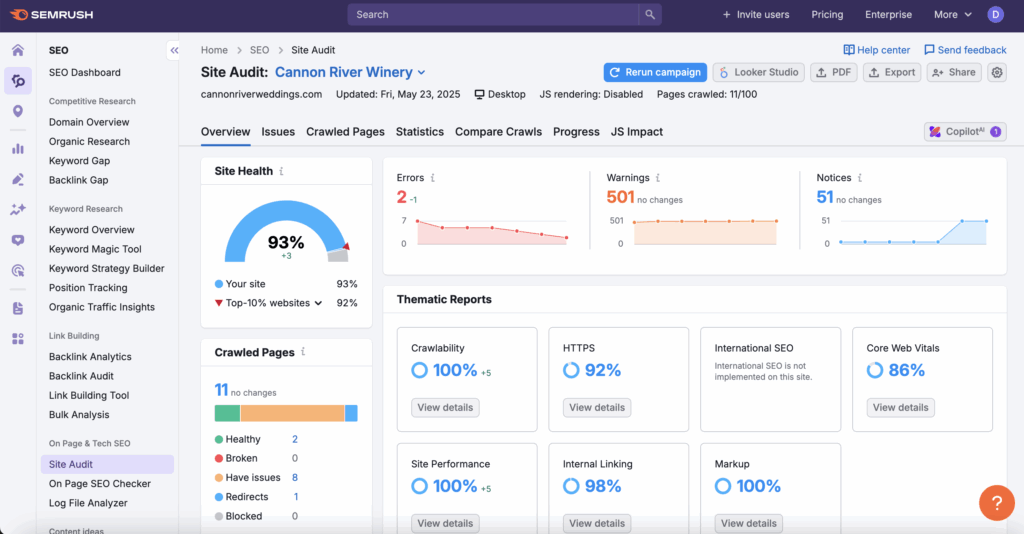Open the Pricing link
1024x534 pixels.
point(827,14)
